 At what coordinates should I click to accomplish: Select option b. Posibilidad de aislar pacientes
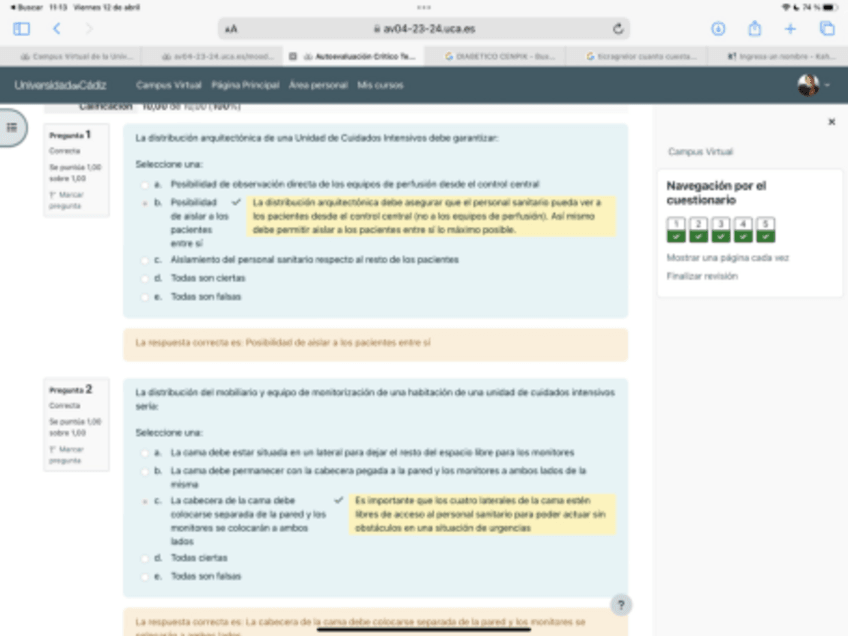[144, 203]
